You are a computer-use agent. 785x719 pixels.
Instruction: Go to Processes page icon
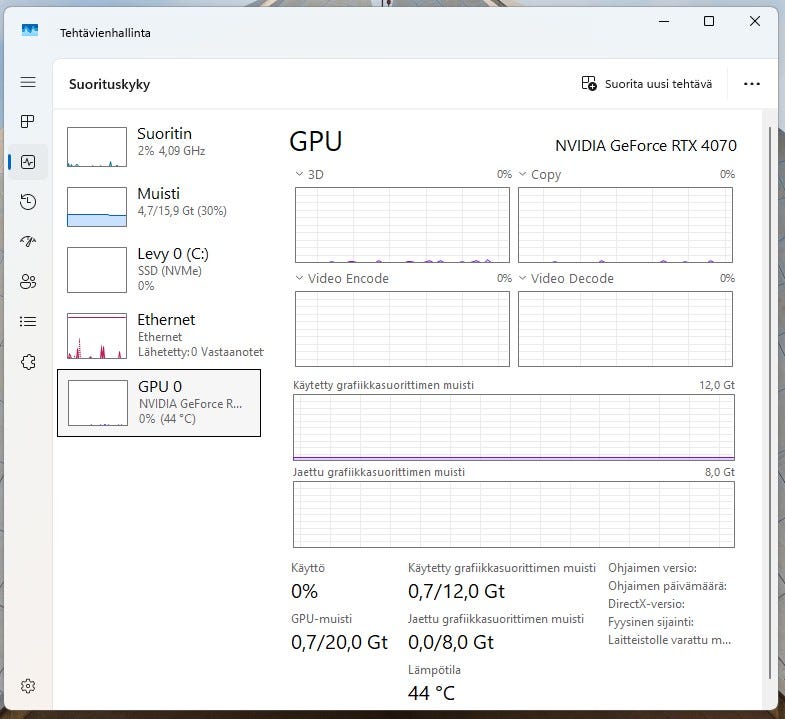pyautogui.click(x=28, y=122)
